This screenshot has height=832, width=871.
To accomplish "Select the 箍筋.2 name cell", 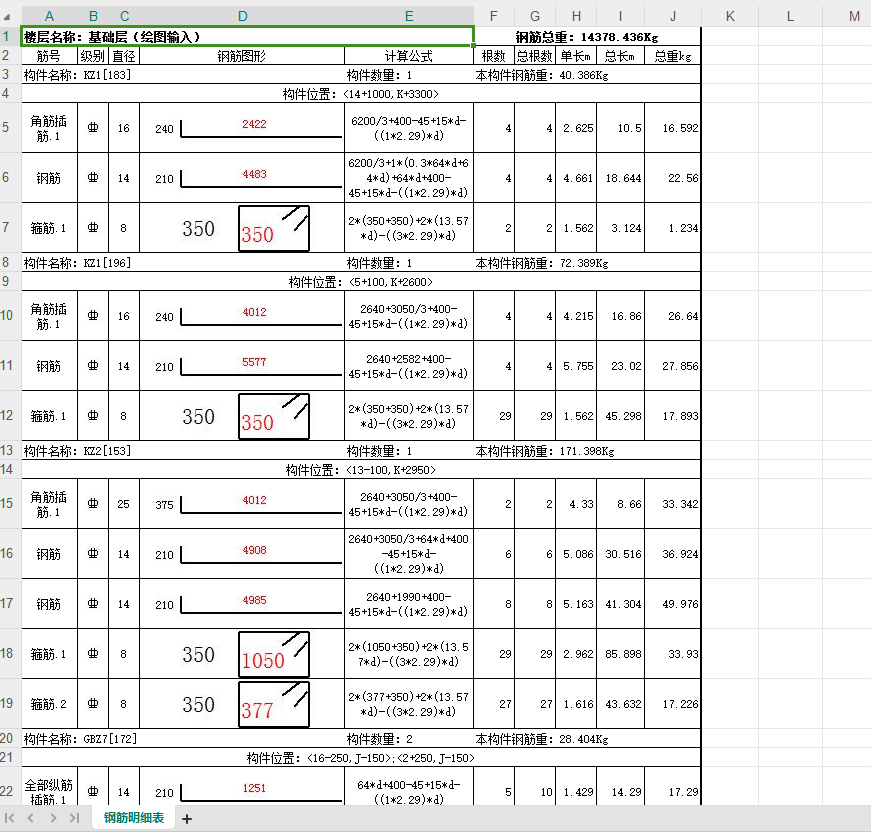I will pyautogui.click(x=49, y=704).
